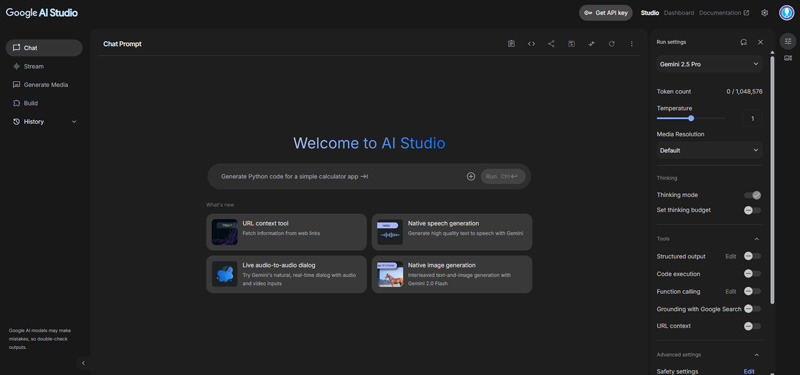Viewport: 800px width, 375px height.
Task: Open the Documentation link text
Action: click(x=720, y=13)
